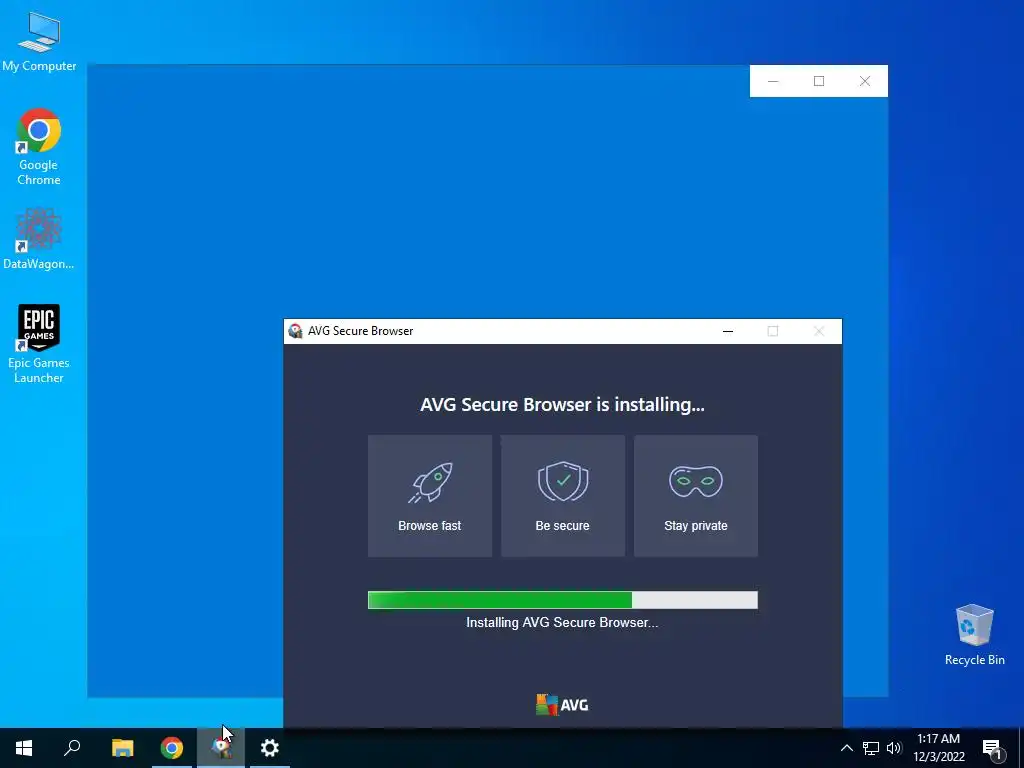This screenshot has width=1024, height=768.
Task: Open Google Chrome from the taskbar
Action: coord(172,748)
